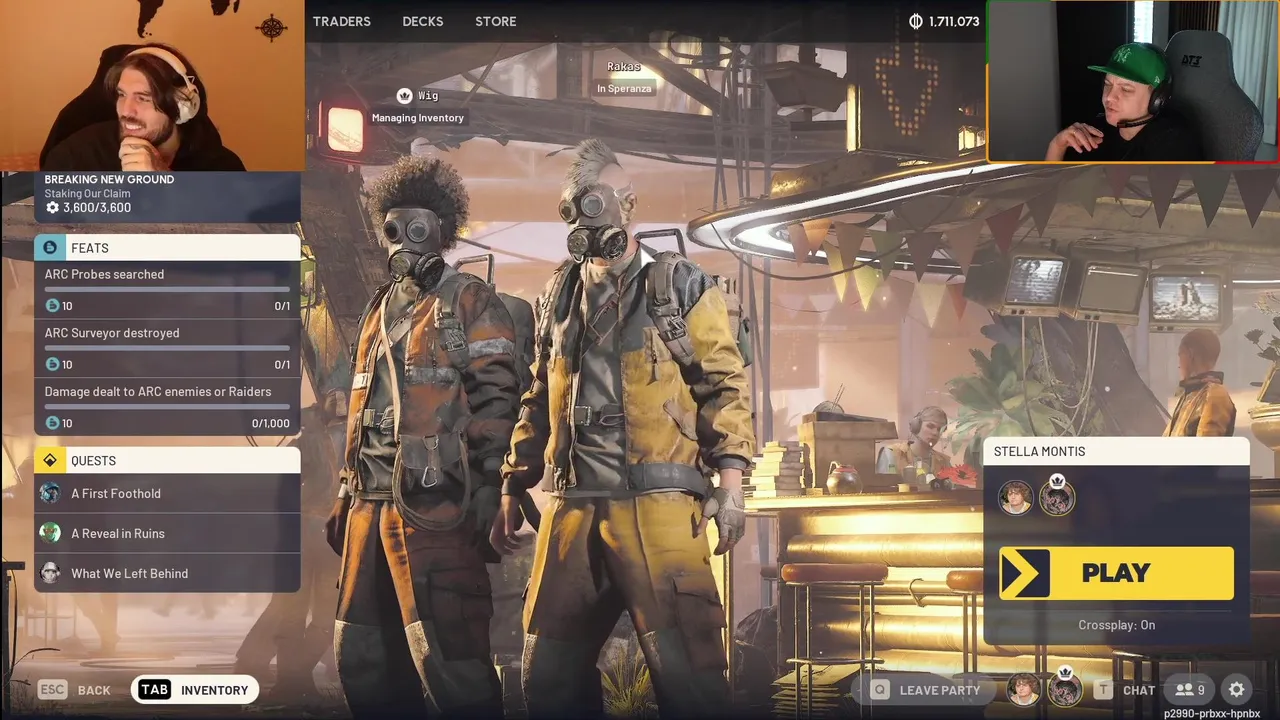The height and width of the screenshot is (720, 1280).
Task: Open the Chat panel
Action: [x=1124, y=690]
